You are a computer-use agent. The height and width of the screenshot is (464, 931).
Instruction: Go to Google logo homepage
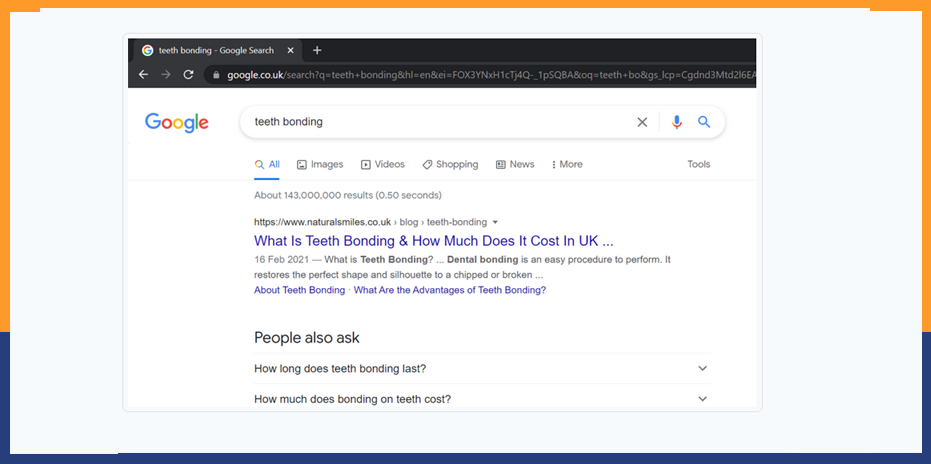pyautogui.click(x=176, y=122)
